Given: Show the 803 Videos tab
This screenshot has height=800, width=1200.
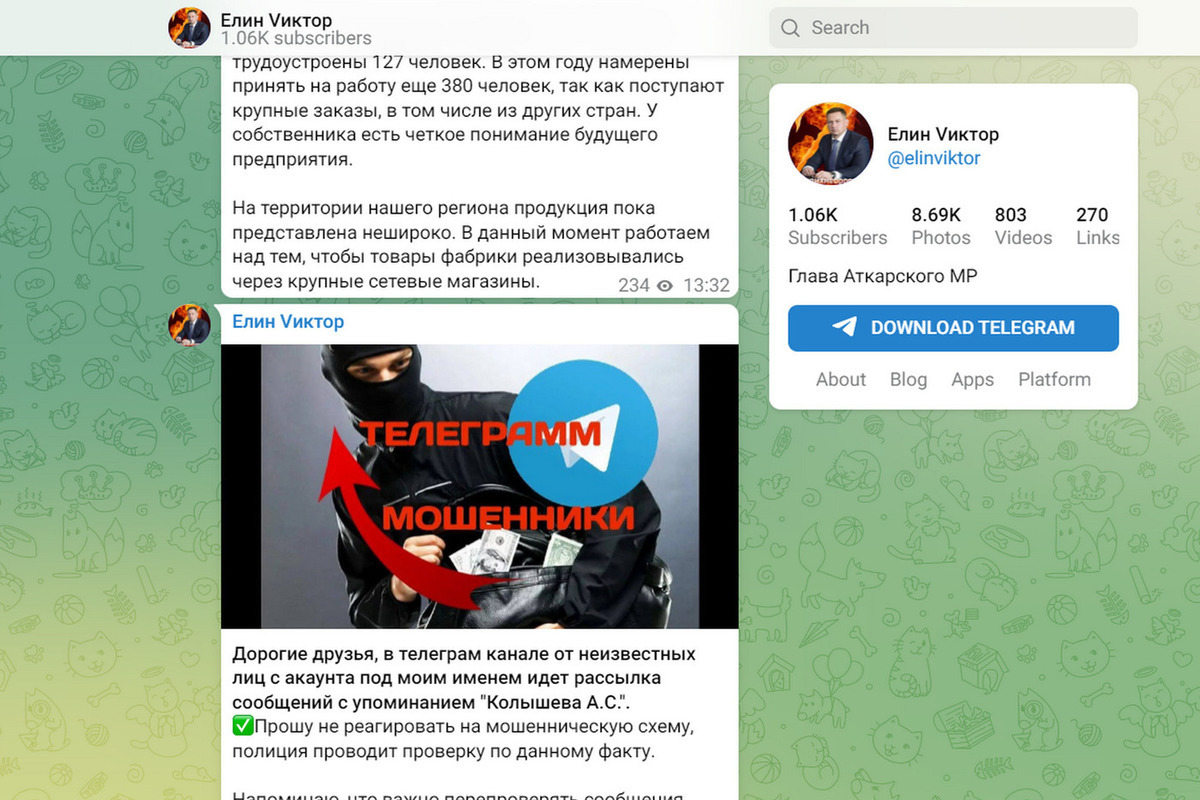Looking at the screenshot, I should point(1023,226).
